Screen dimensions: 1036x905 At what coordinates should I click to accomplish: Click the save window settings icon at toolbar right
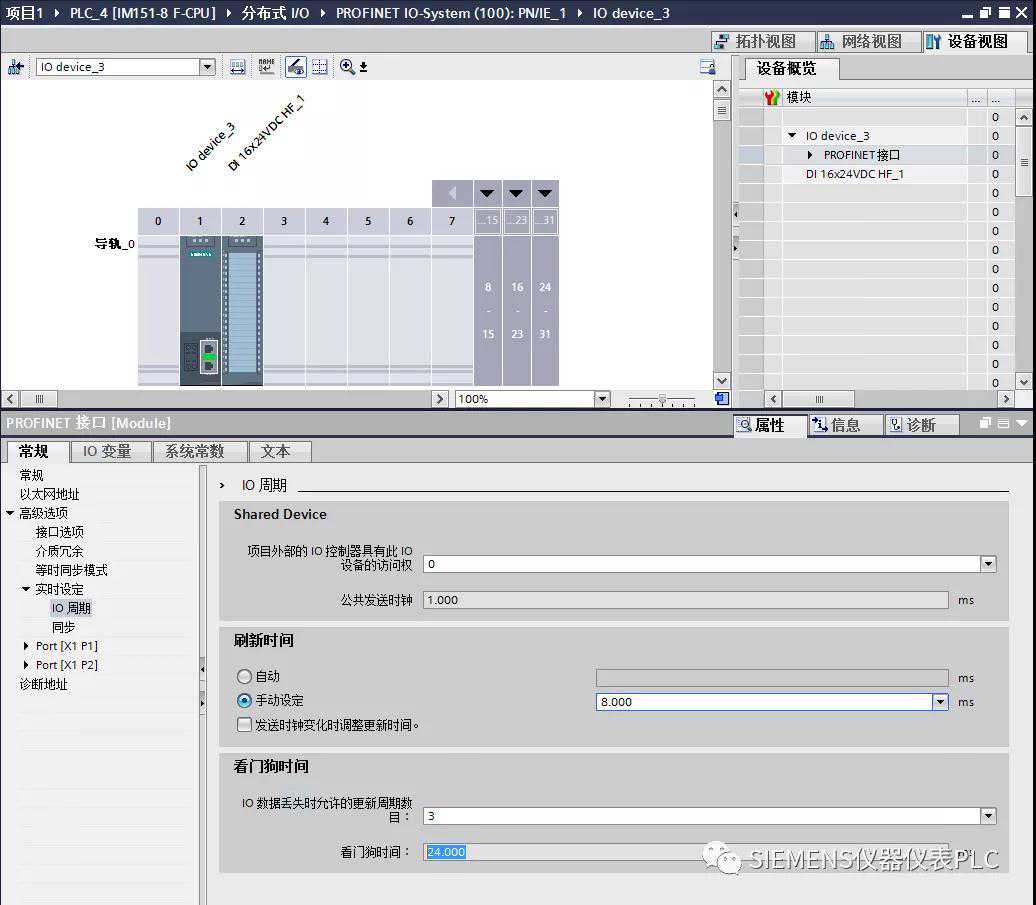(x=707, y=67)
